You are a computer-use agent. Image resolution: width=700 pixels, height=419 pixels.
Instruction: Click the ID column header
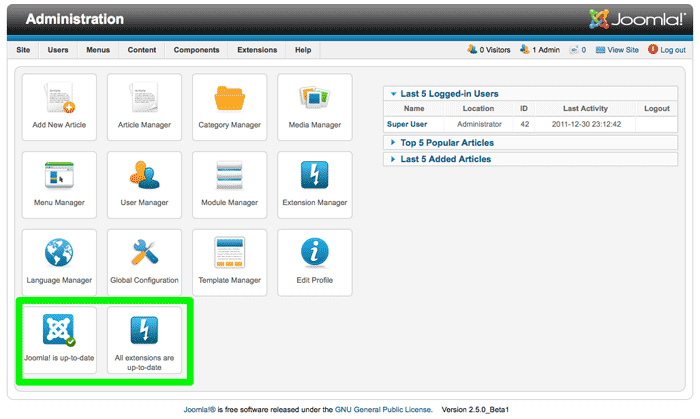[524, 108]
